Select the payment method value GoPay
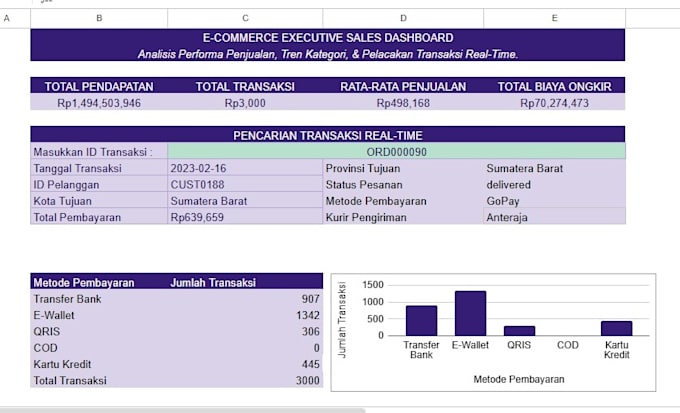Image resolution: width=680 pixels, height=413 pixels. pyautogui.click(x=503, y=201)
